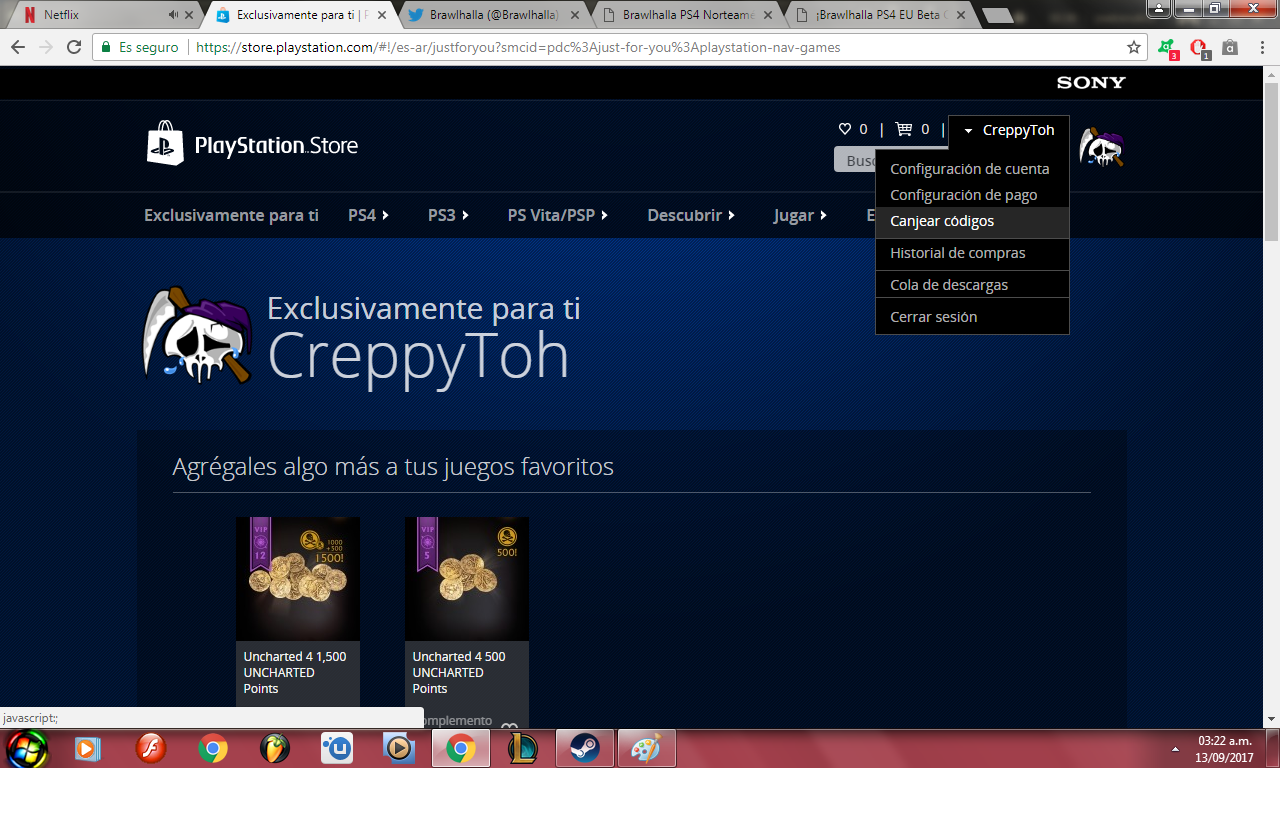The width and height of the screenshot is (1280, 826).
Task: Click the small skull avatar beside CreppyToh
Action: coord(1101,147)
